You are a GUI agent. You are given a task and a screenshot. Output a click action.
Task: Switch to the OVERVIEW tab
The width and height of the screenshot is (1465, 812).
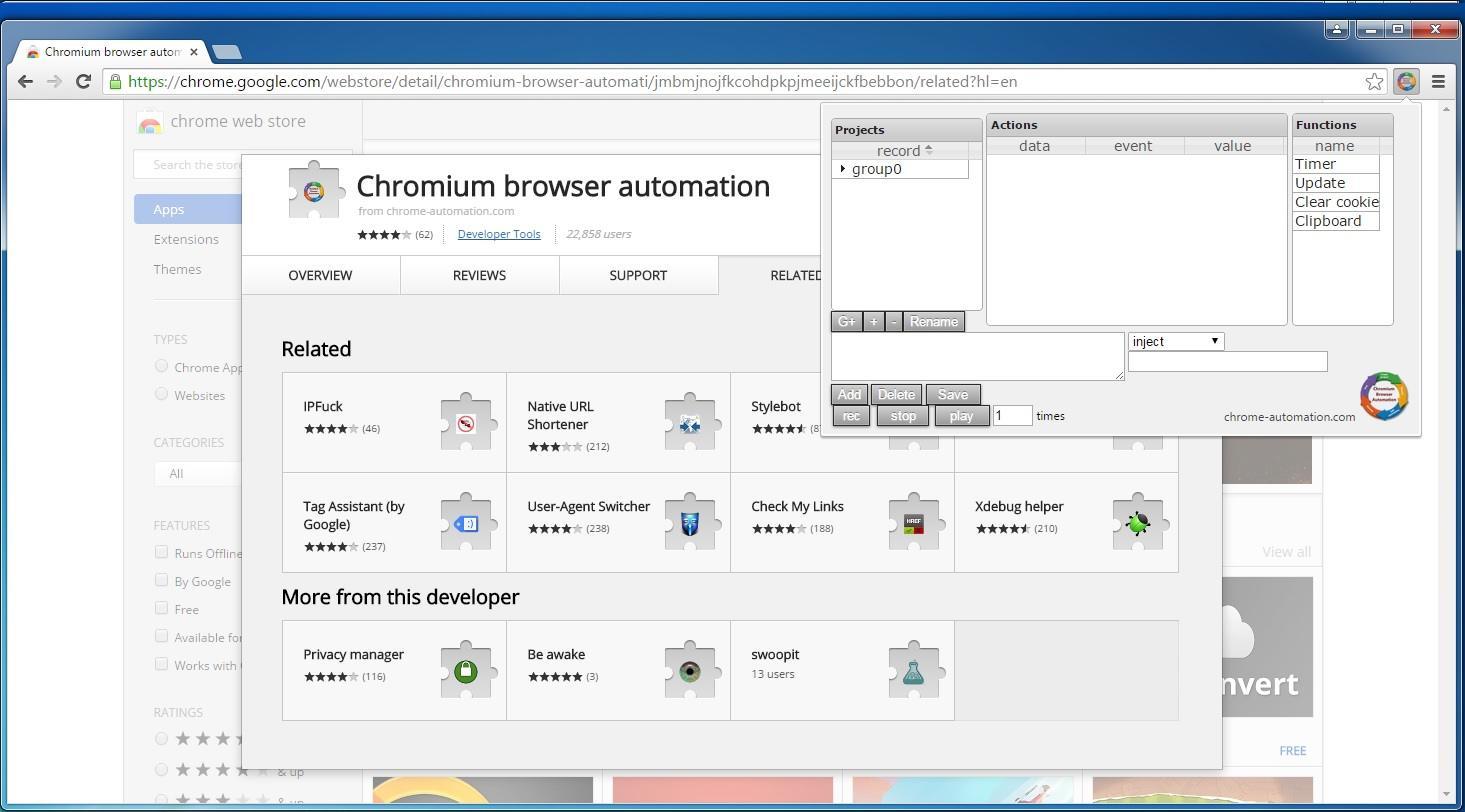pos(320,275)
